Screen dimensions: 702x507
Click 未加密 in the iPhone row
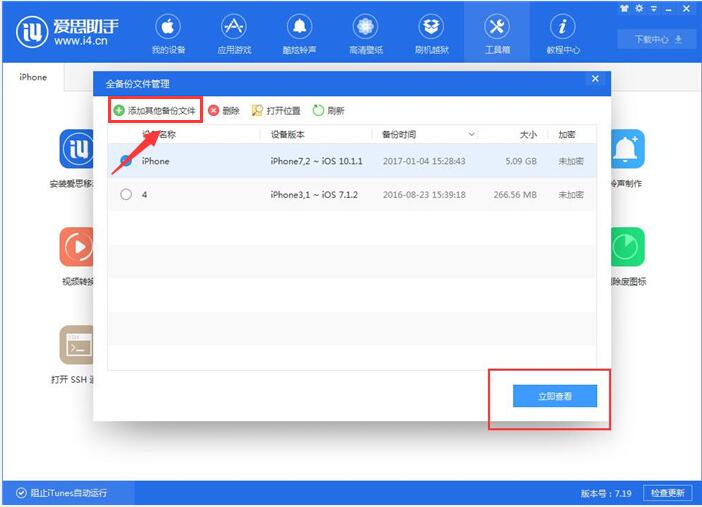571,161
